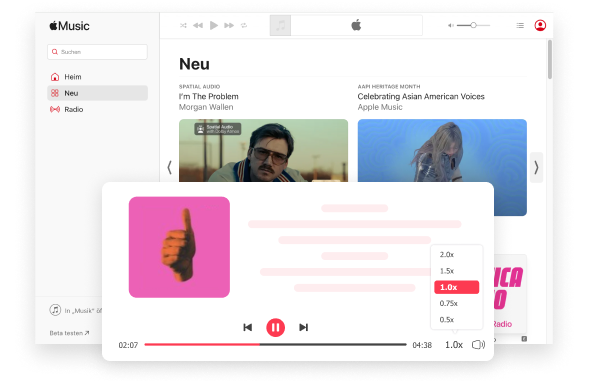Select 0.75x playback speed
Screen dimensions: 595x381
[456, 304]
